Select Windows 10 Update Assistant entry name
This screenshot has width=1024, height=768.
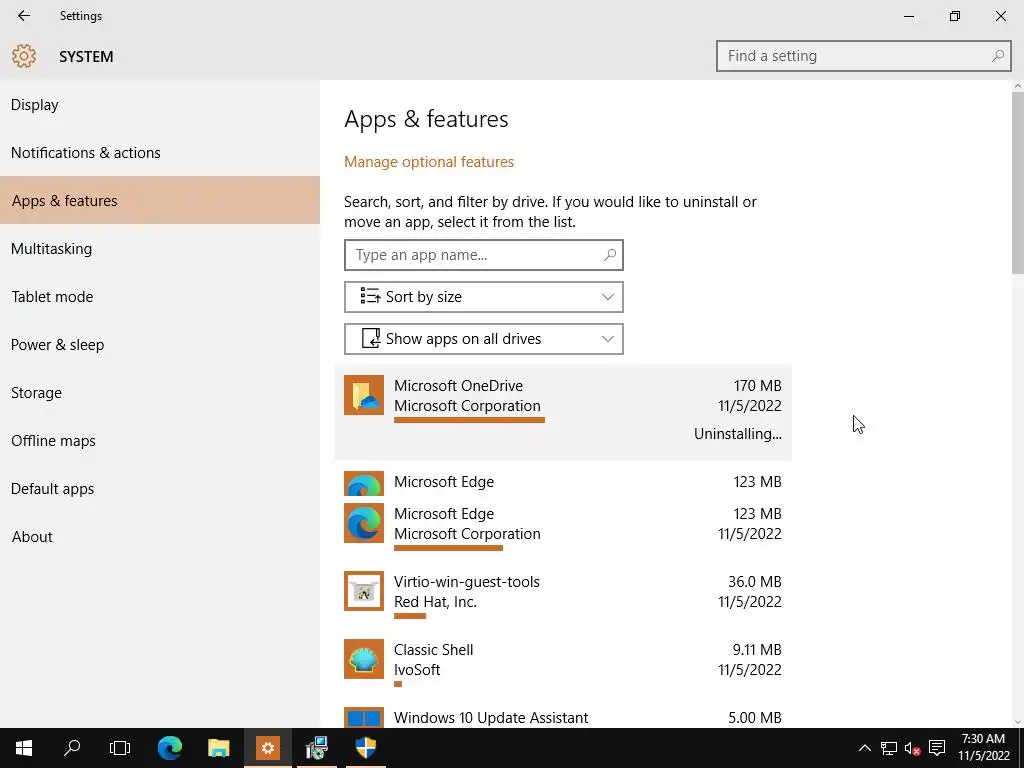491,718
